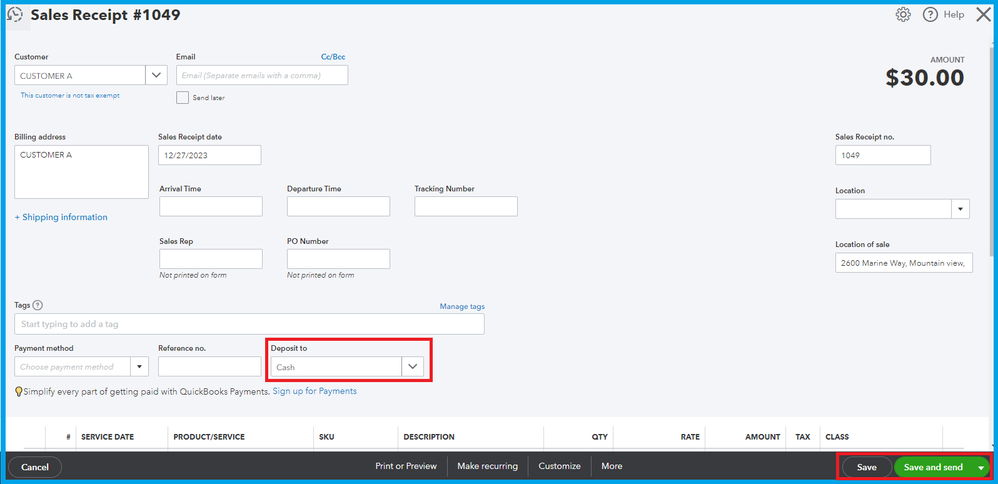Focus the Arrival Time field
The image size is (998, 484).
point(211,206)
